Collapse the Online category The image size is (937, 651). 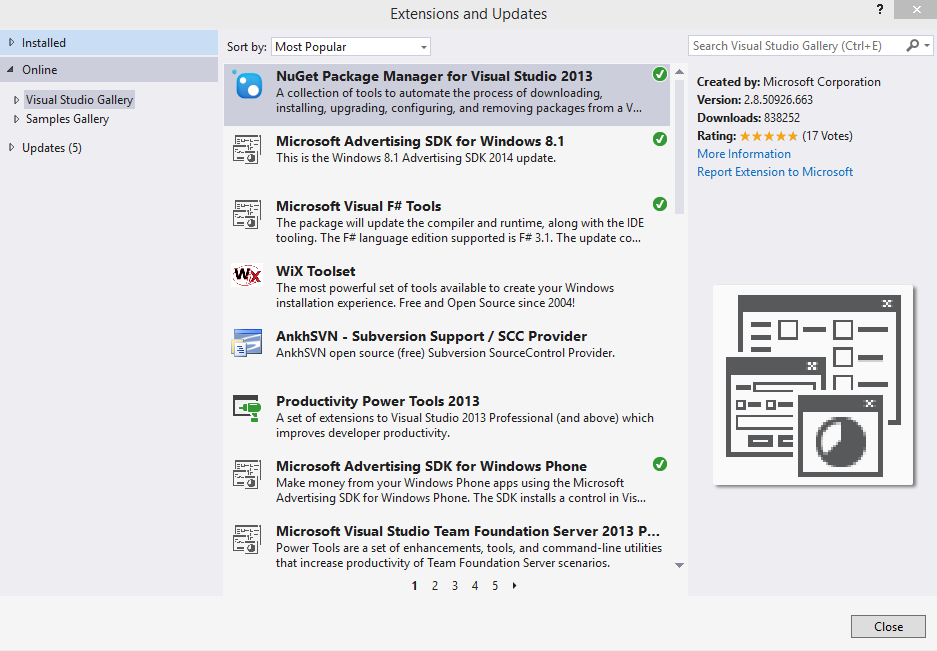(11, 70)
